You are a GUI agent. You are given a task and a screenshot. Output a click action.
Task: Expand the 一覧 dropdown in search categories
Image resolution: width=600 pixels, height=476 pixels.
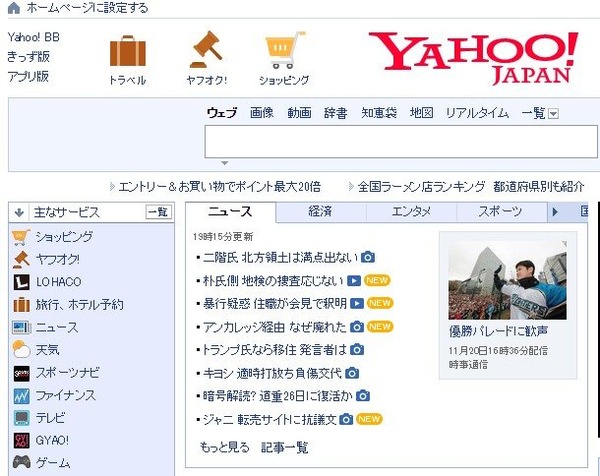point(553,114)
